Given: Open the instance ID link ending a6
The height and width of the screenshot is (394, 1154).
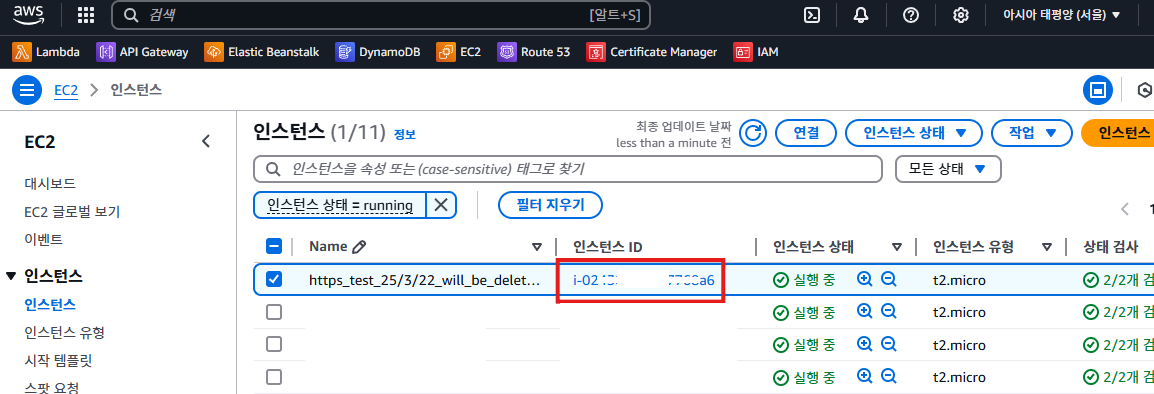Looking at the screenshot, I should 643,280.
